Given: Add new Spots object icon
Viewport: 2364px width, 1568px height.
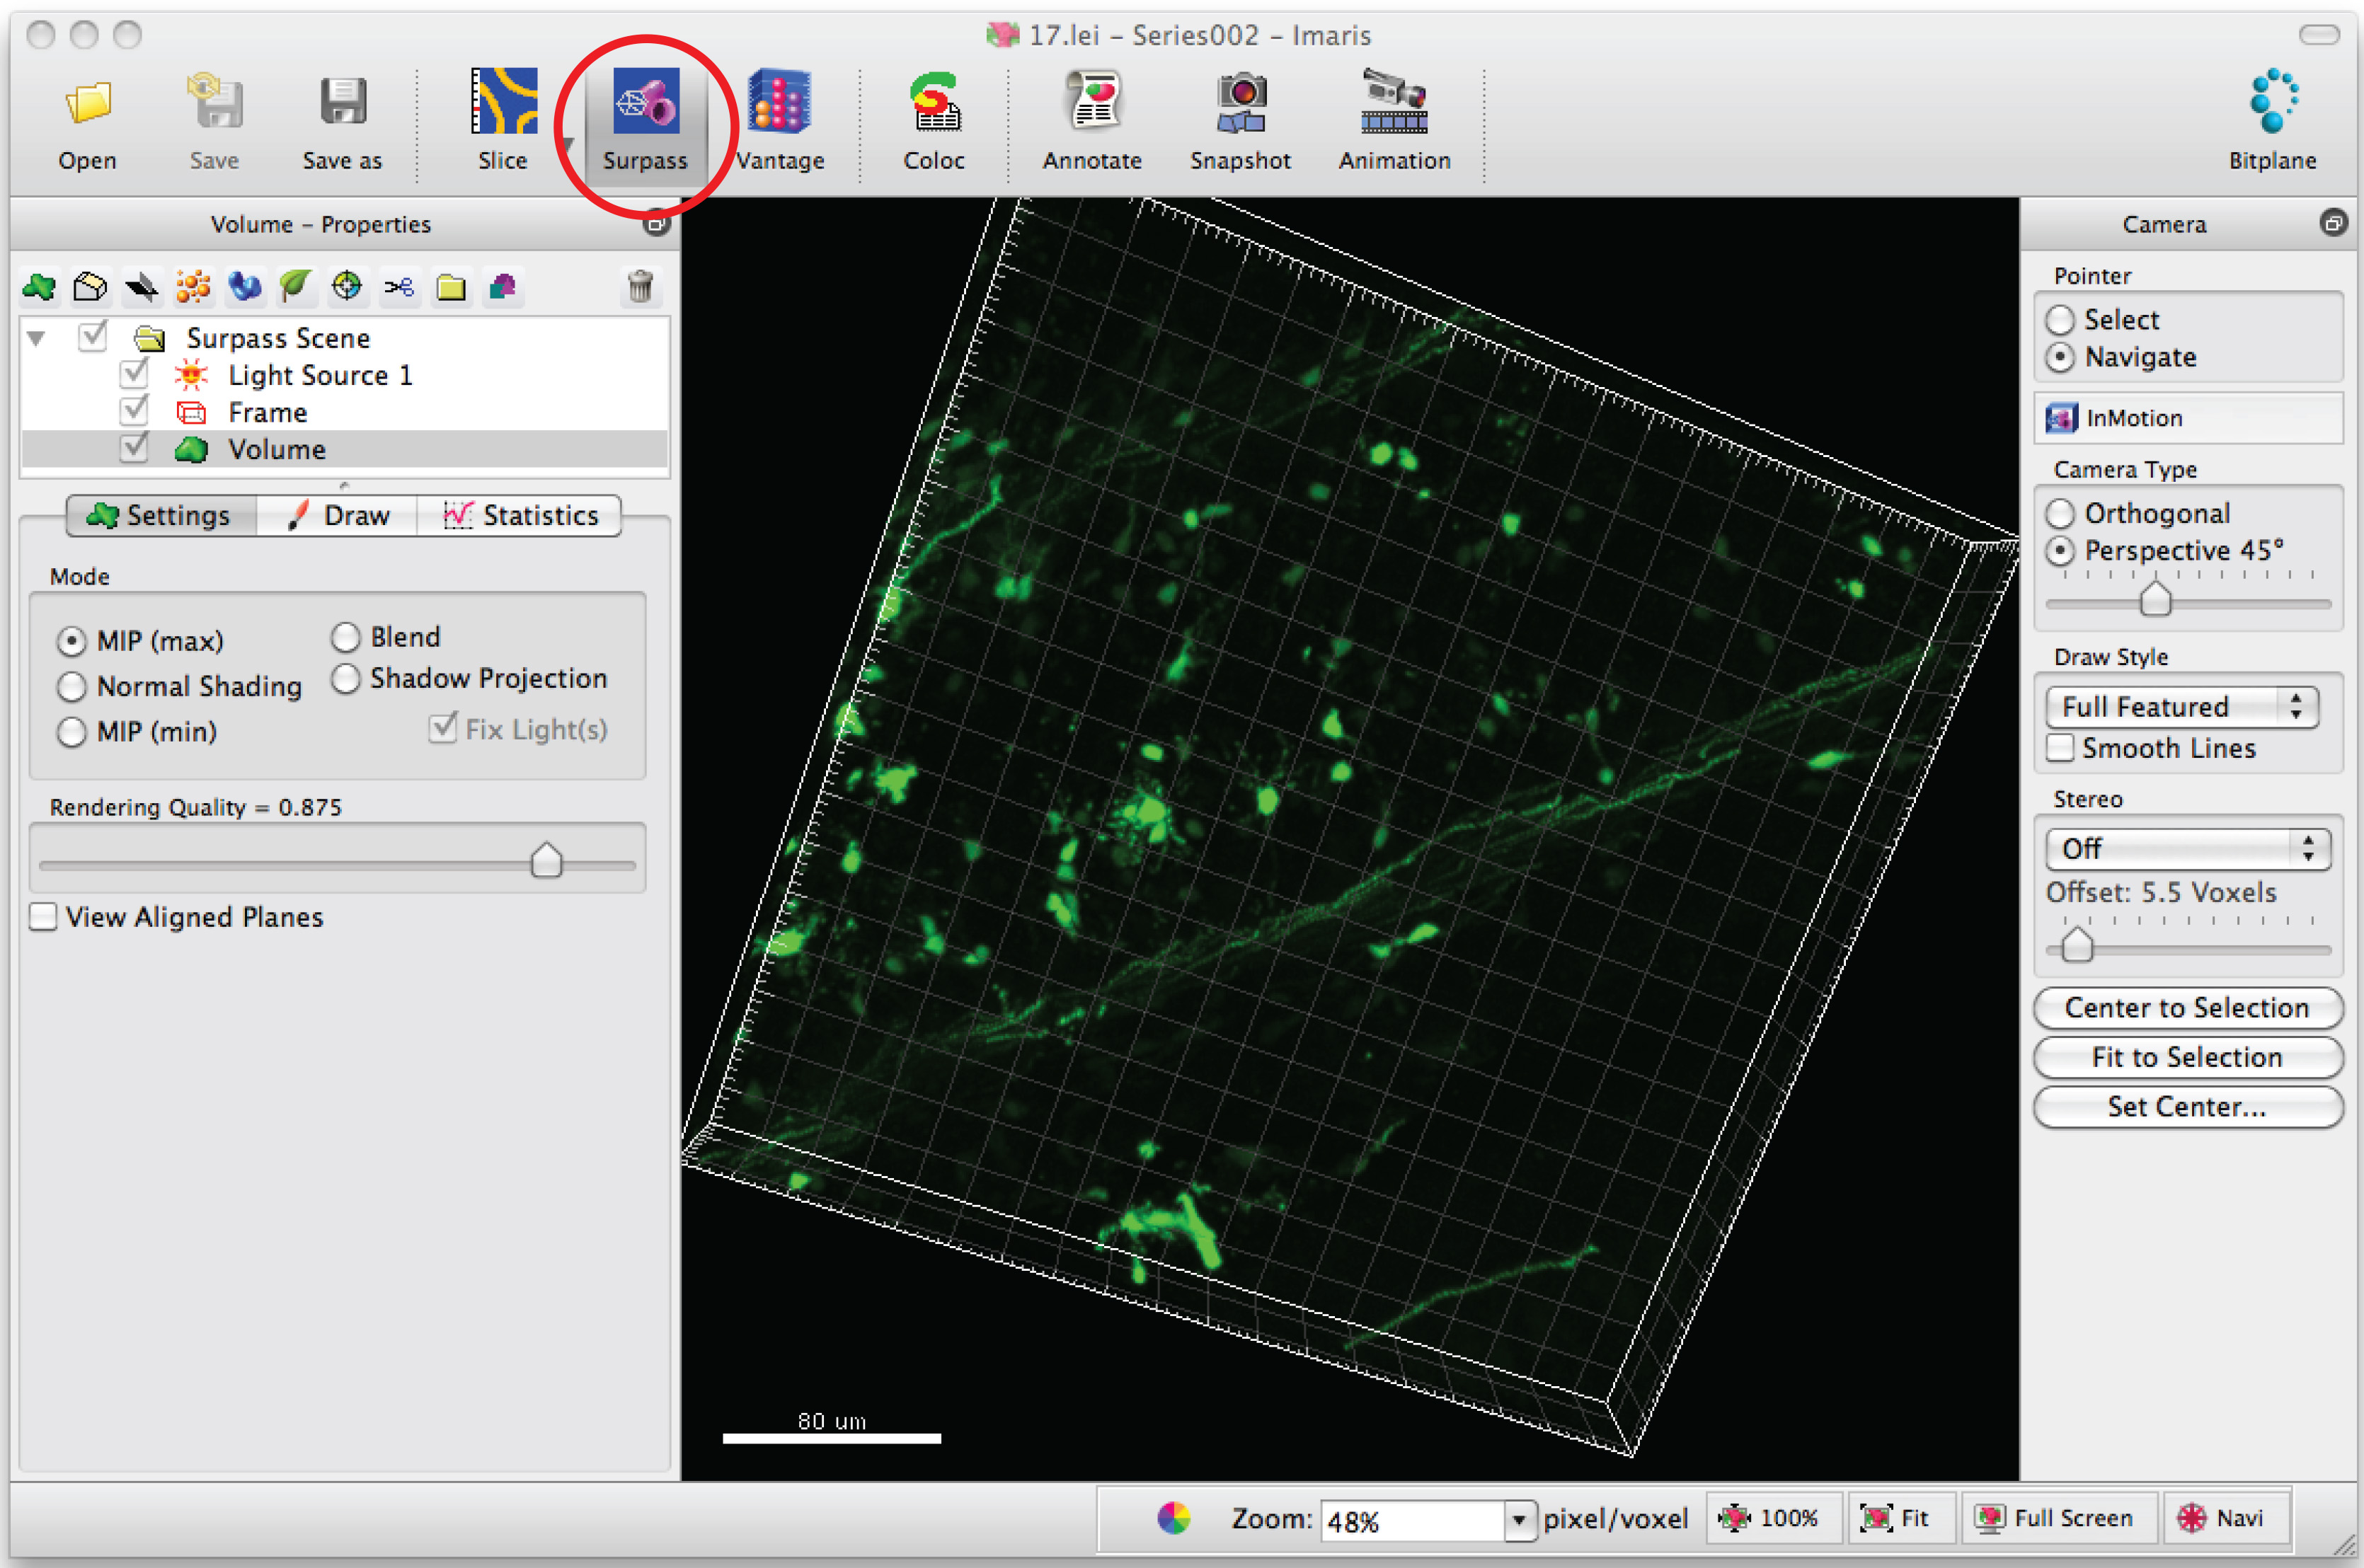Looking at the screenshot, I should tap(193, 288).
